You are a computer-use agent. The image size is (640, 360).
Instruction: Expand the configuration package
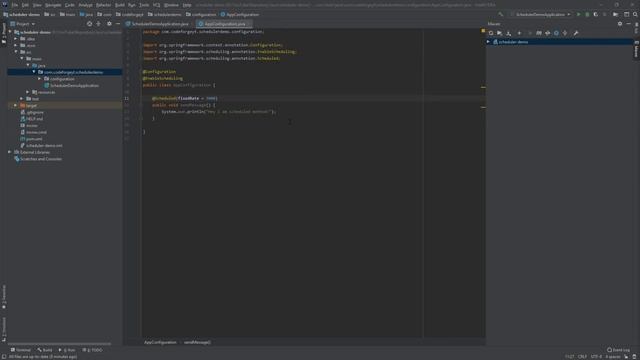(x=40, y=78)
